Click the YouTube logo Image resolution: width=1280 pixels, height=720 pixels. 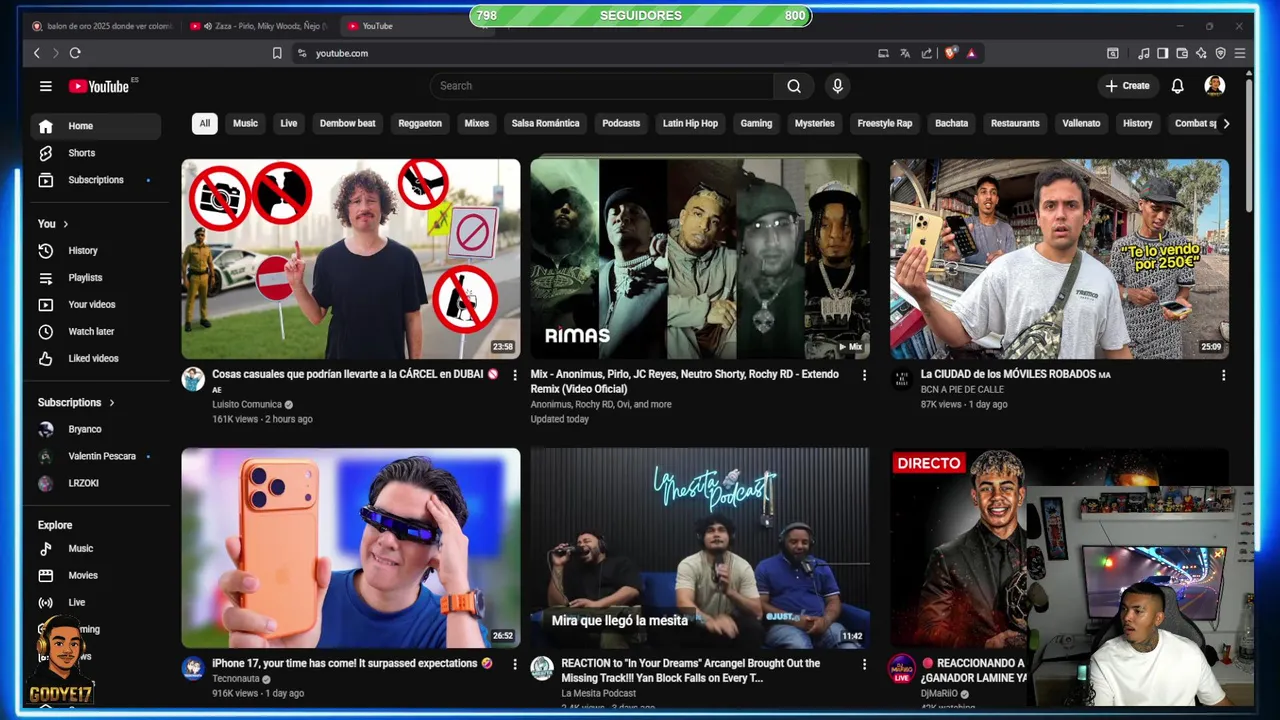[99, 86]
